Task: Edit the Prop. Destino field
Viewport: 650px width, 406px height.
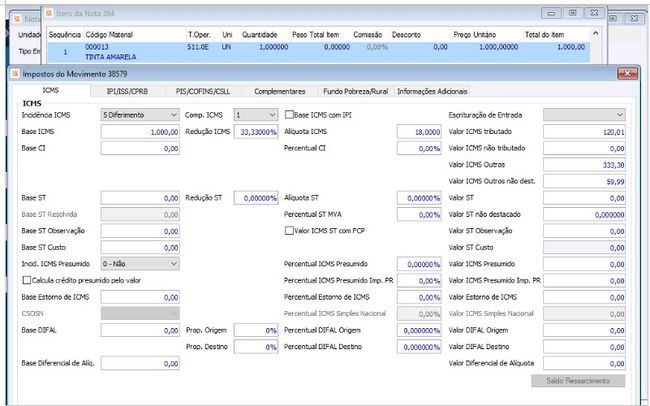Action: 256,347
